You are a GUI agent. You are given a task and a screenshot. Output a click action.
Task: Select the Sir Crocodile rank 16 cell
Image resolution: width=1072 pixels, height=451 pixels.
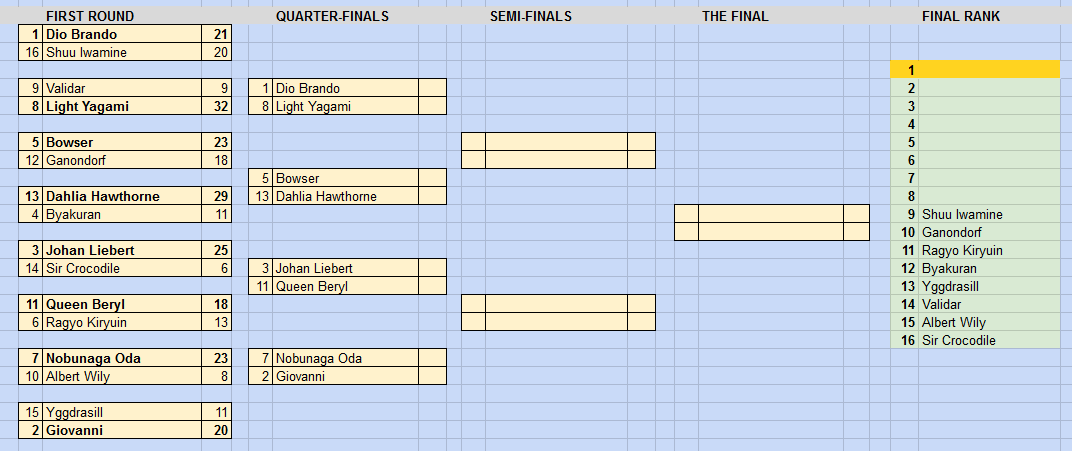pos(989,340)
